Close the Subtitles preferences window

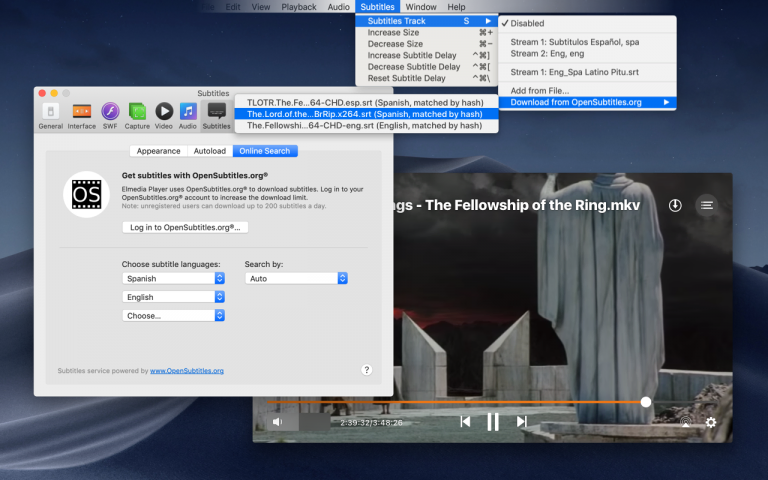click(42, 93)
